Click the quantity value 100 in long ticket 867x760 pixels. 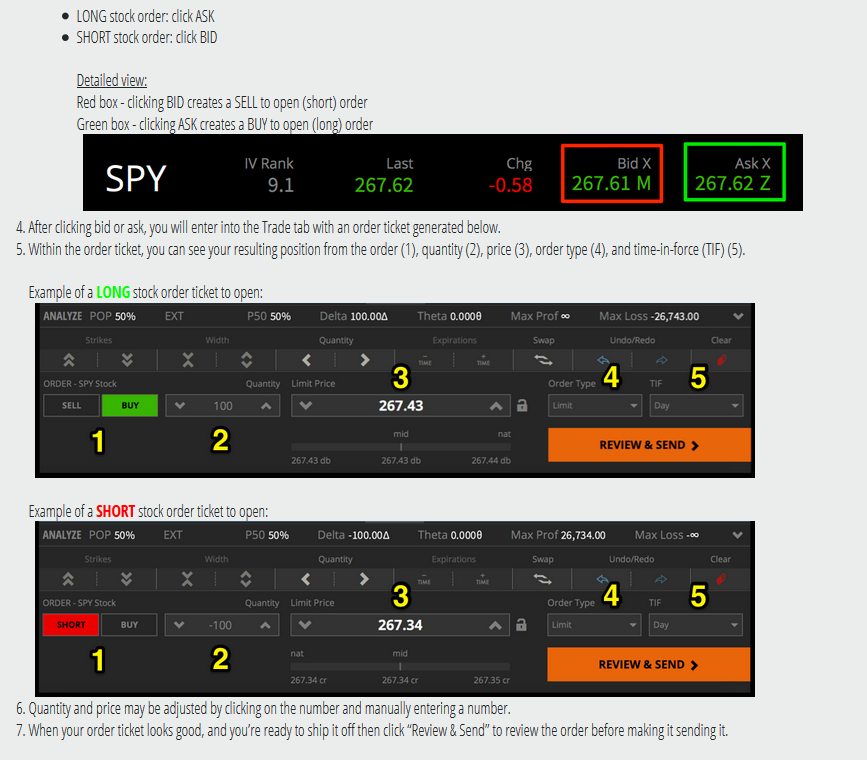pos(223,406)
